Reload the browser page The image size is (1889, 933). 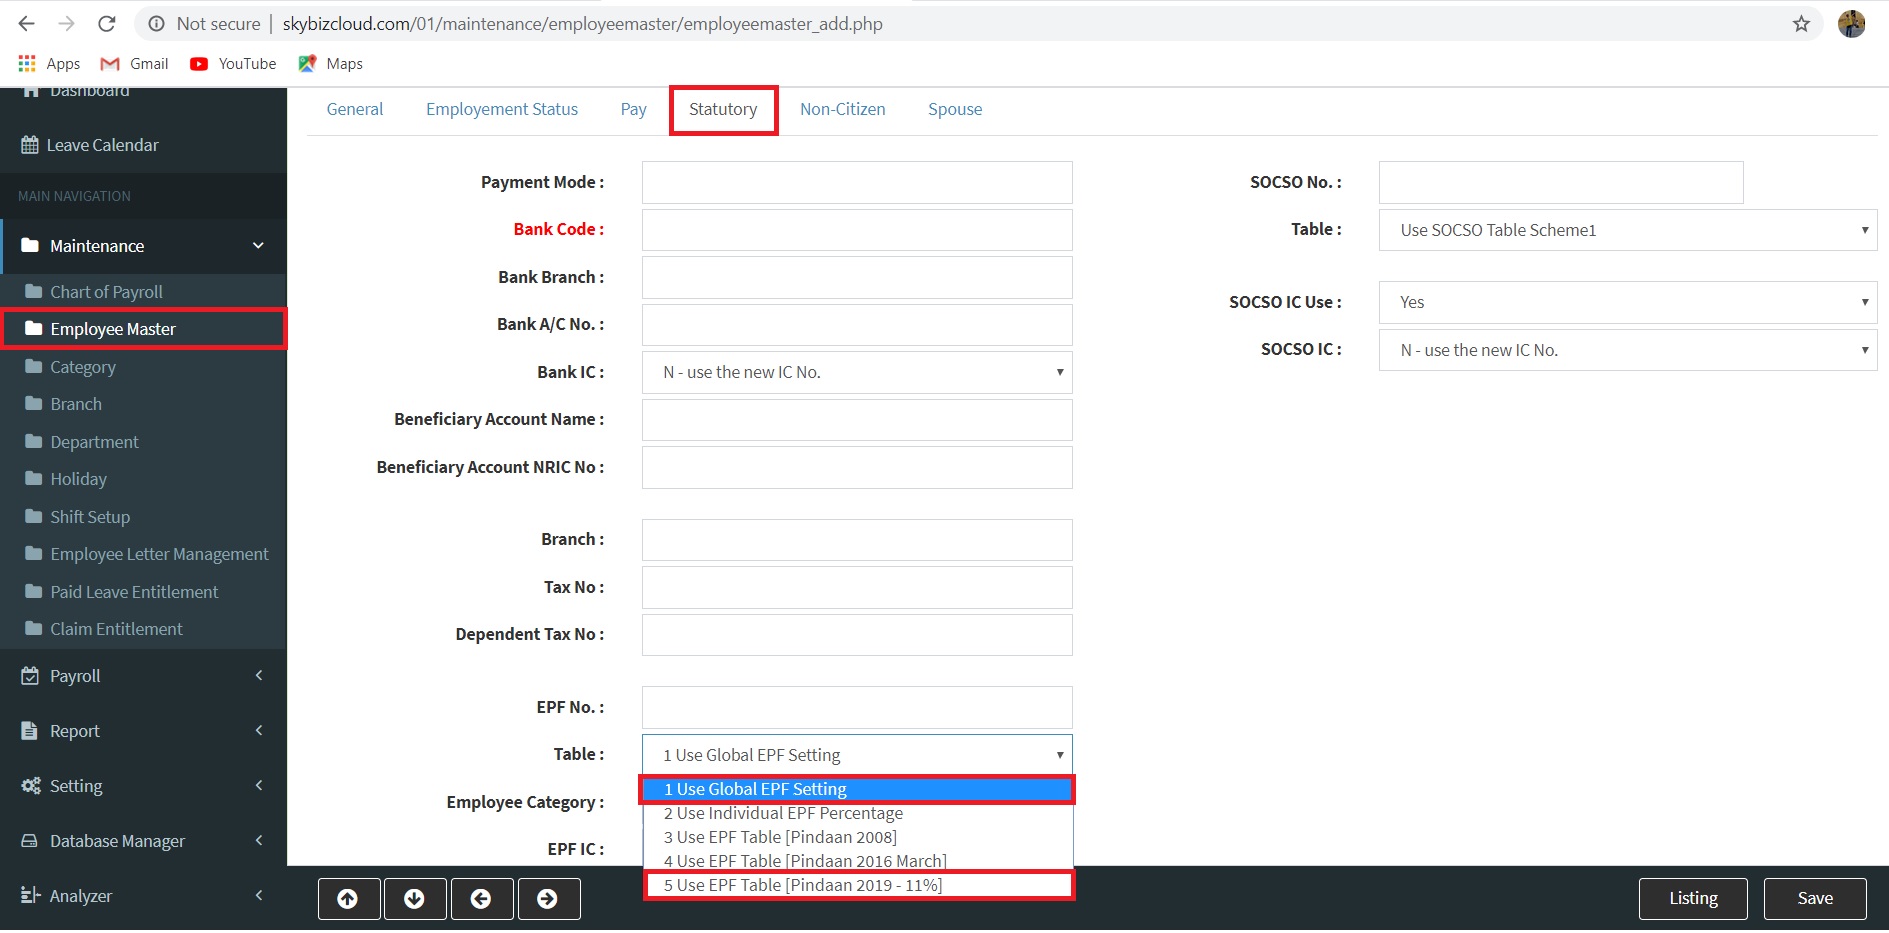(107, 24)
